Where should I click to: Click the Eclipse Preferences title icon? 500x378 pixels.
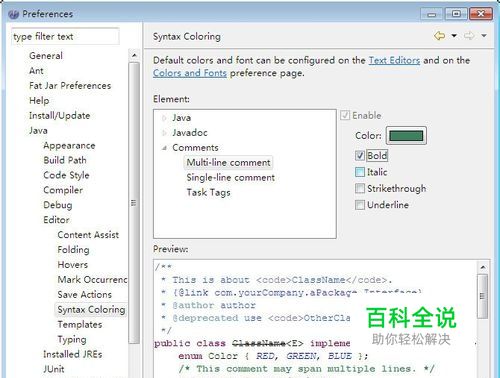13,14
